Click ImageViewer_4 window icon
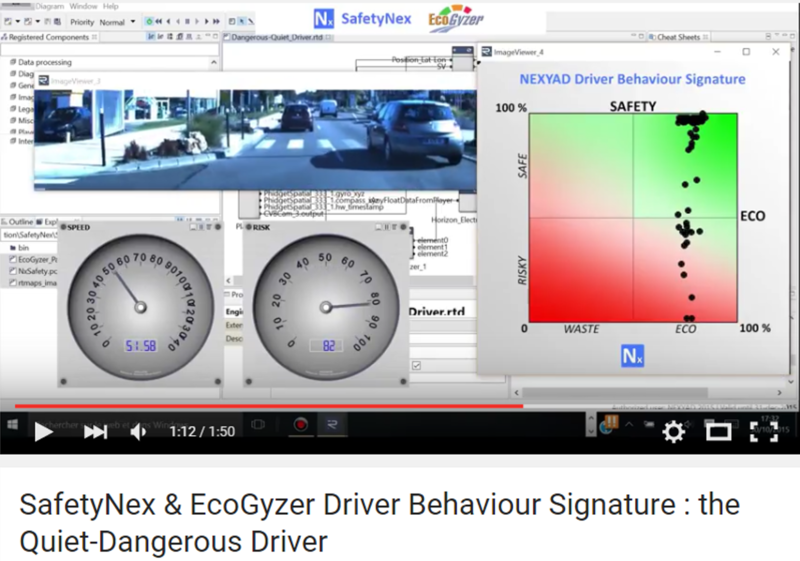 click(487, 52)
